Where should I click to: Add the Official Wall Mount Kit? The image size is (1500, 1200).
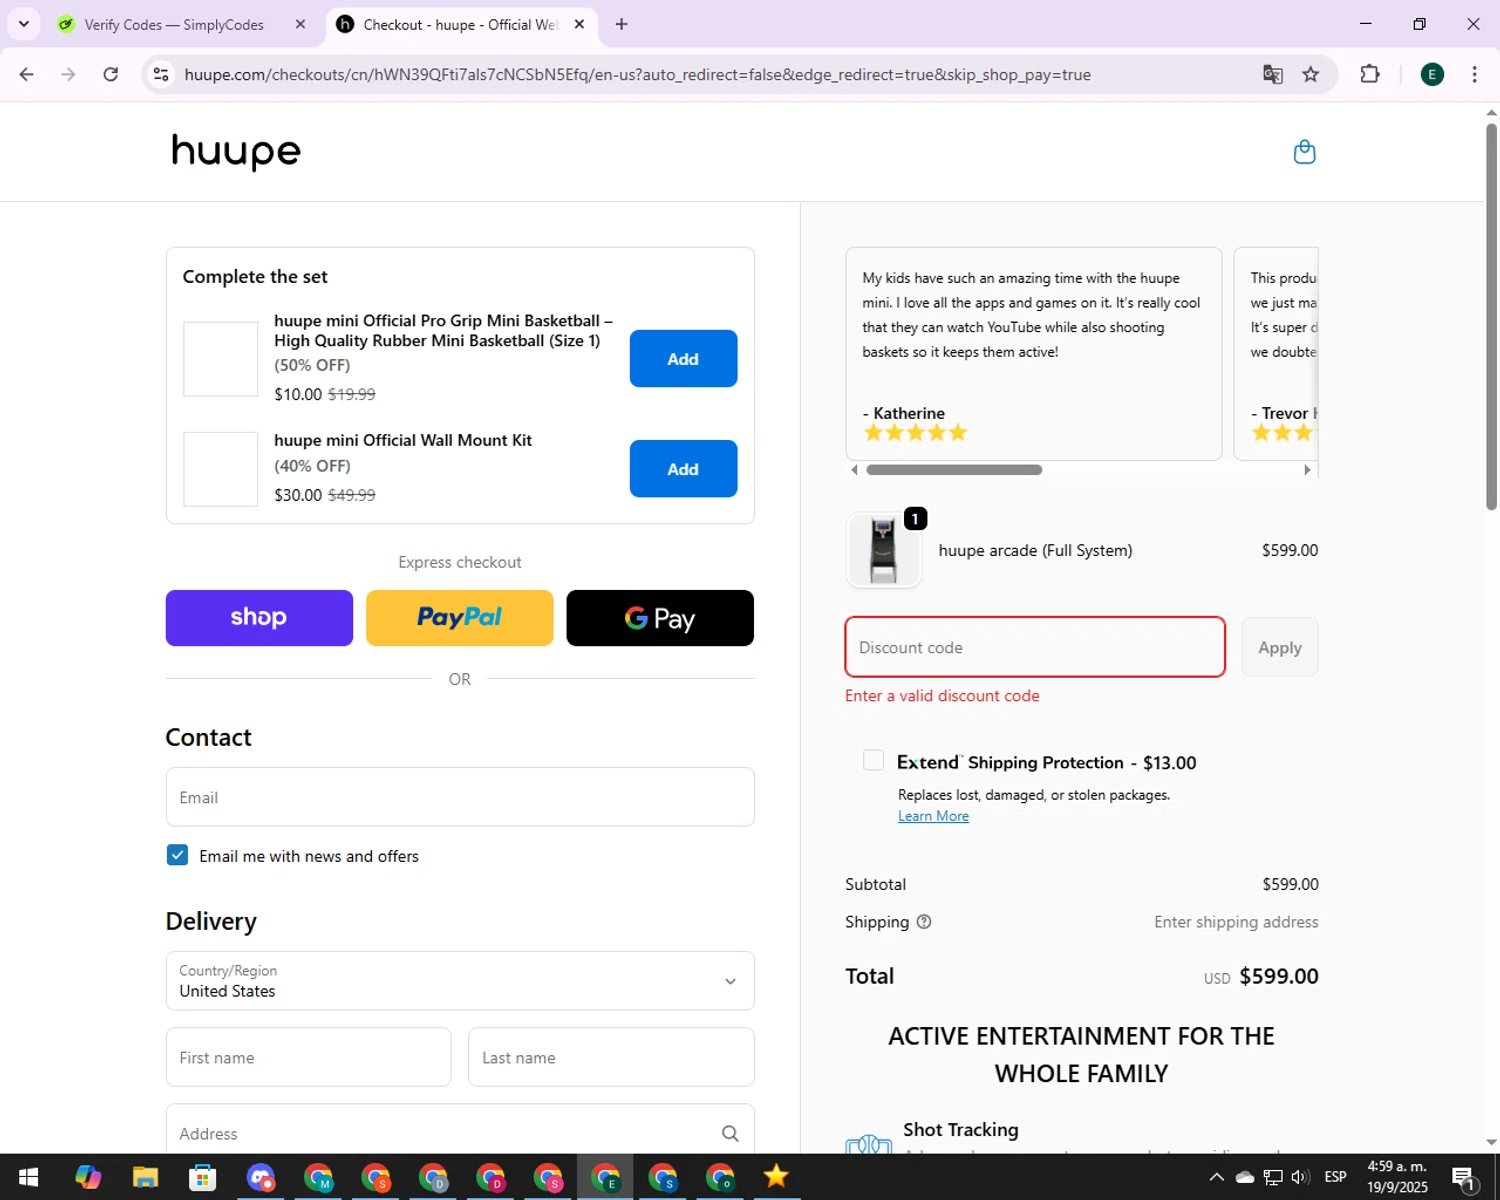(x=683, y=468)
